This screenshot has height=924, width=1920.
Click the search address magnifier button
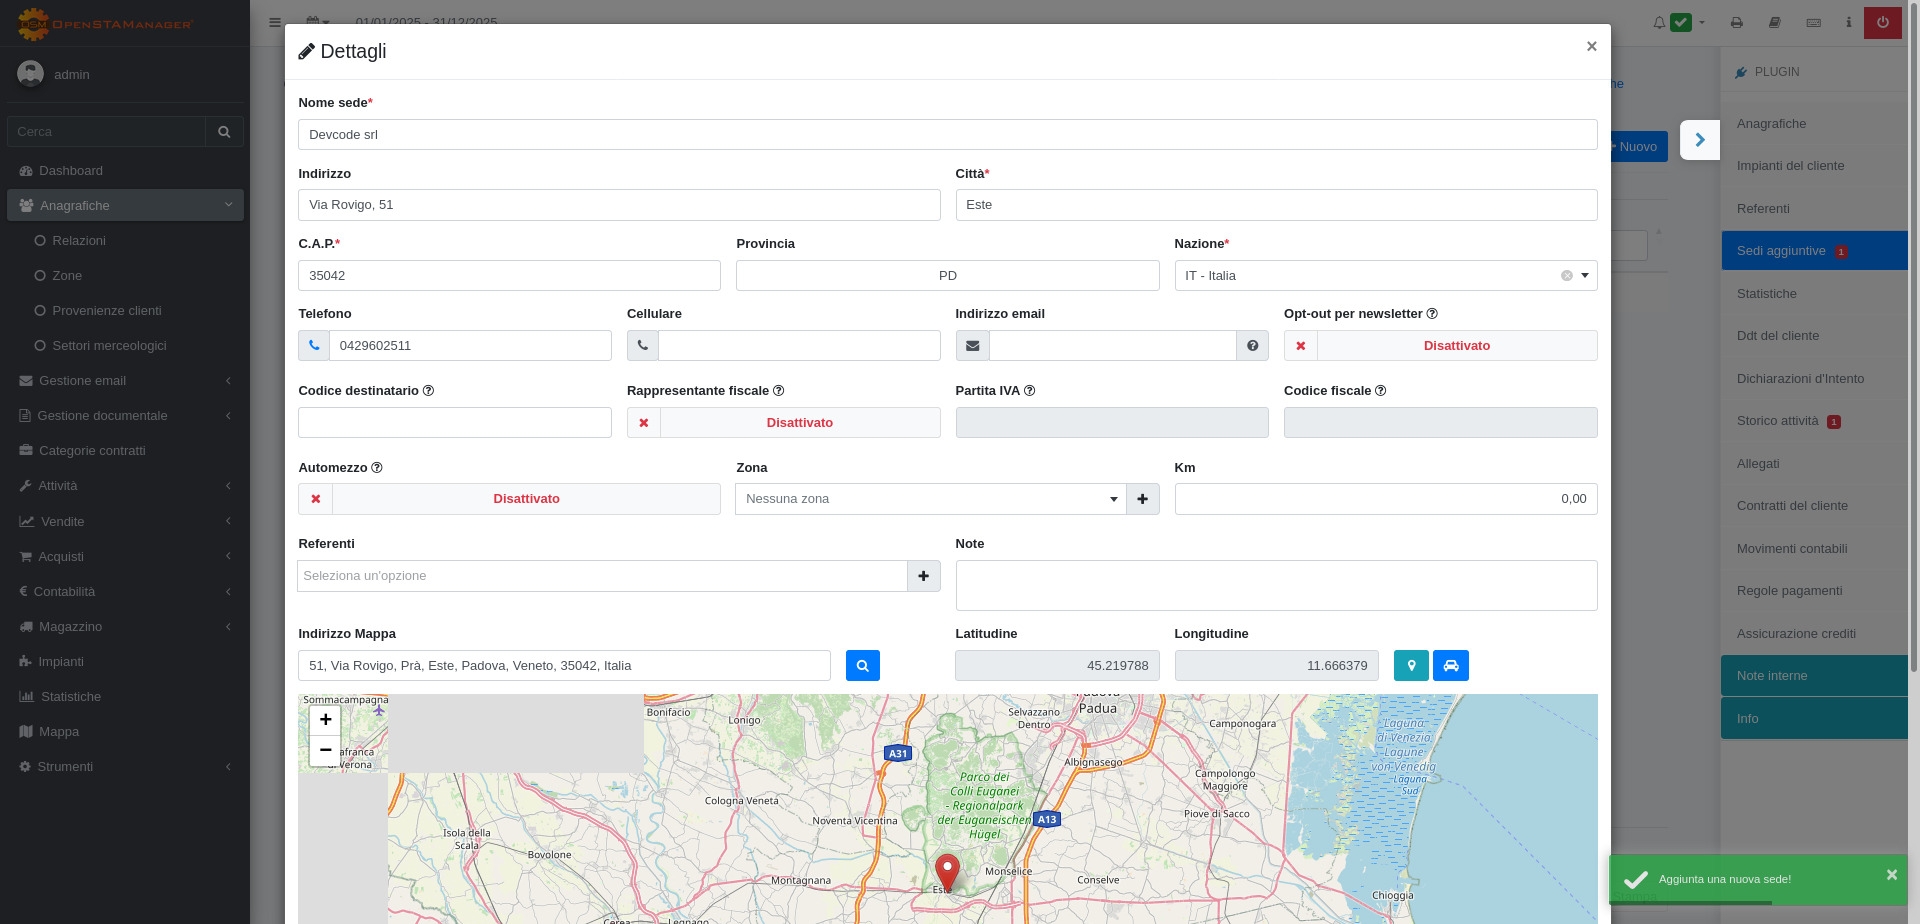[x=862, y=666]
